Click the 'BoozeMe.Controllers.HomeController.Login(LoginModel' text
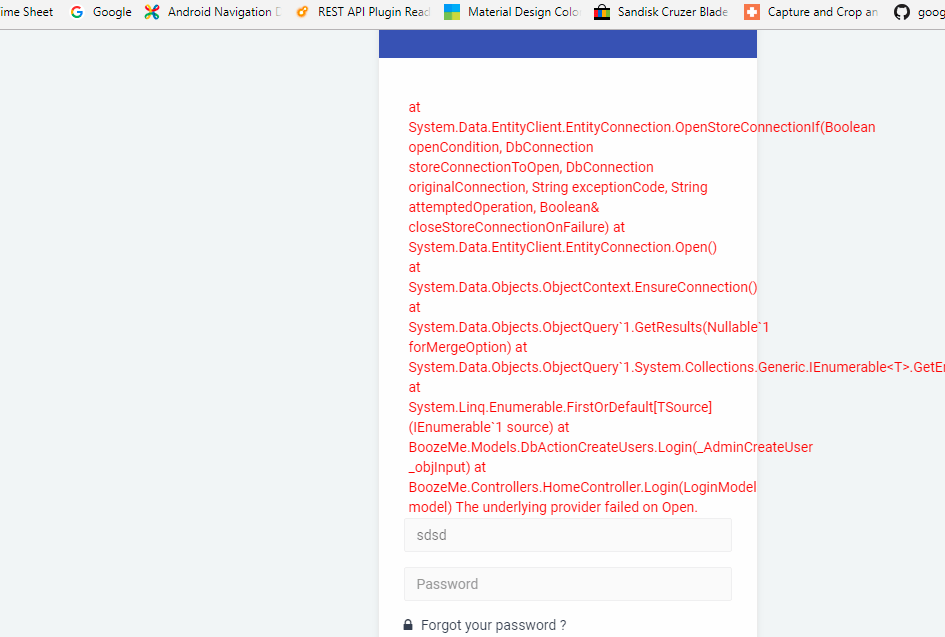 tap(582, 487)
